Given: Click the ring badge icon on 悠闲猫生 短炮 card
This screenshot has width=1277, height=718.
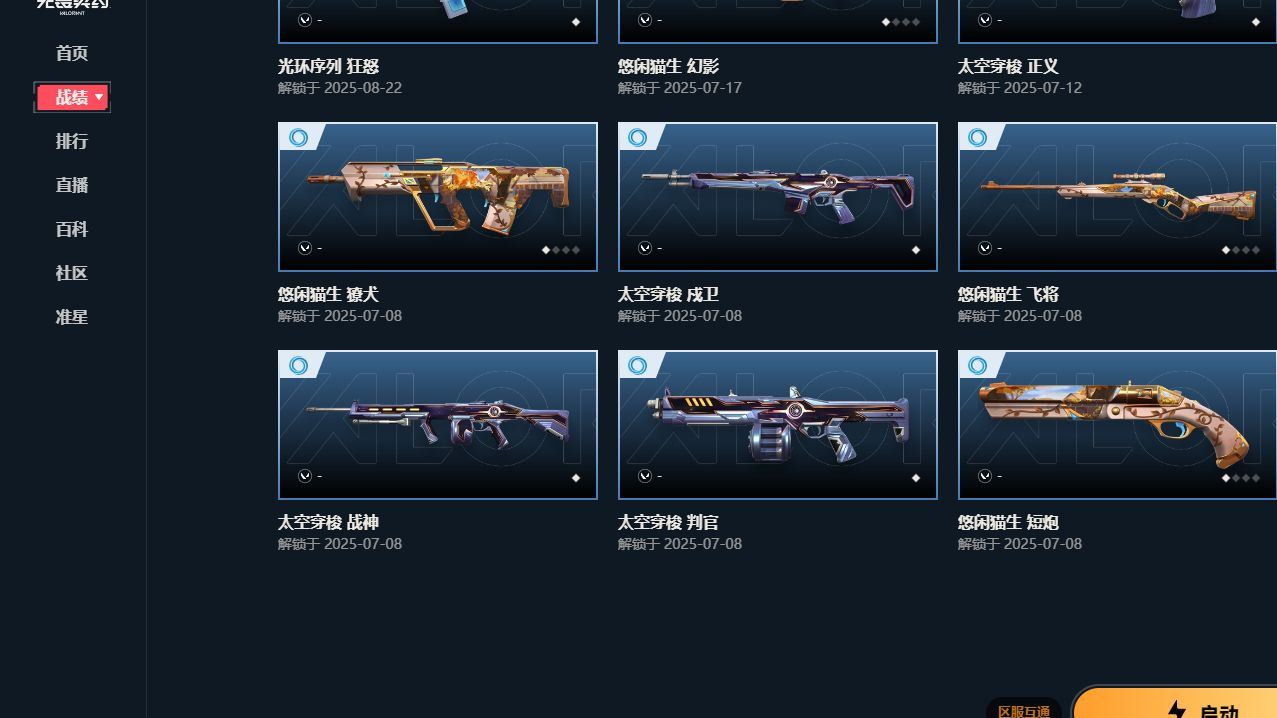Looking at the screenshot, I should (978, 366).
